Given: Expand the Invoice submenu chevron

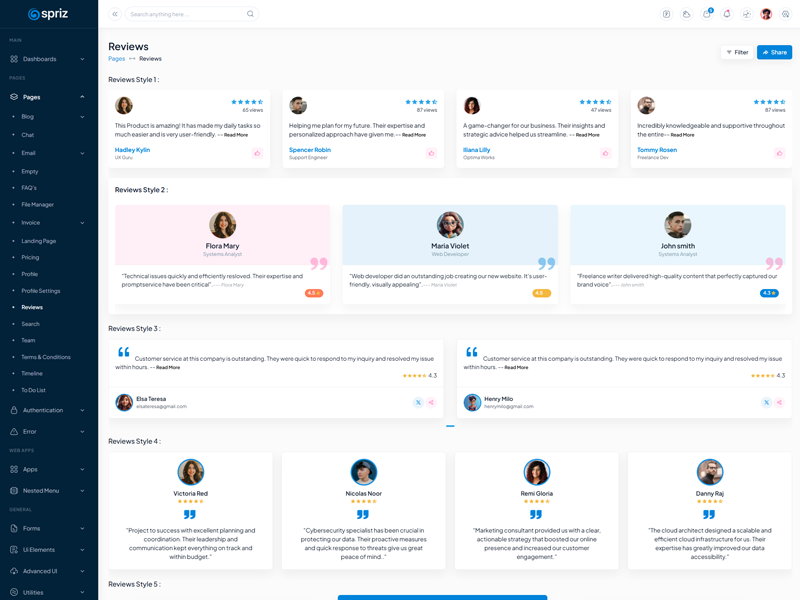Looking at the screenshot, I should click(x=82, y=223).
